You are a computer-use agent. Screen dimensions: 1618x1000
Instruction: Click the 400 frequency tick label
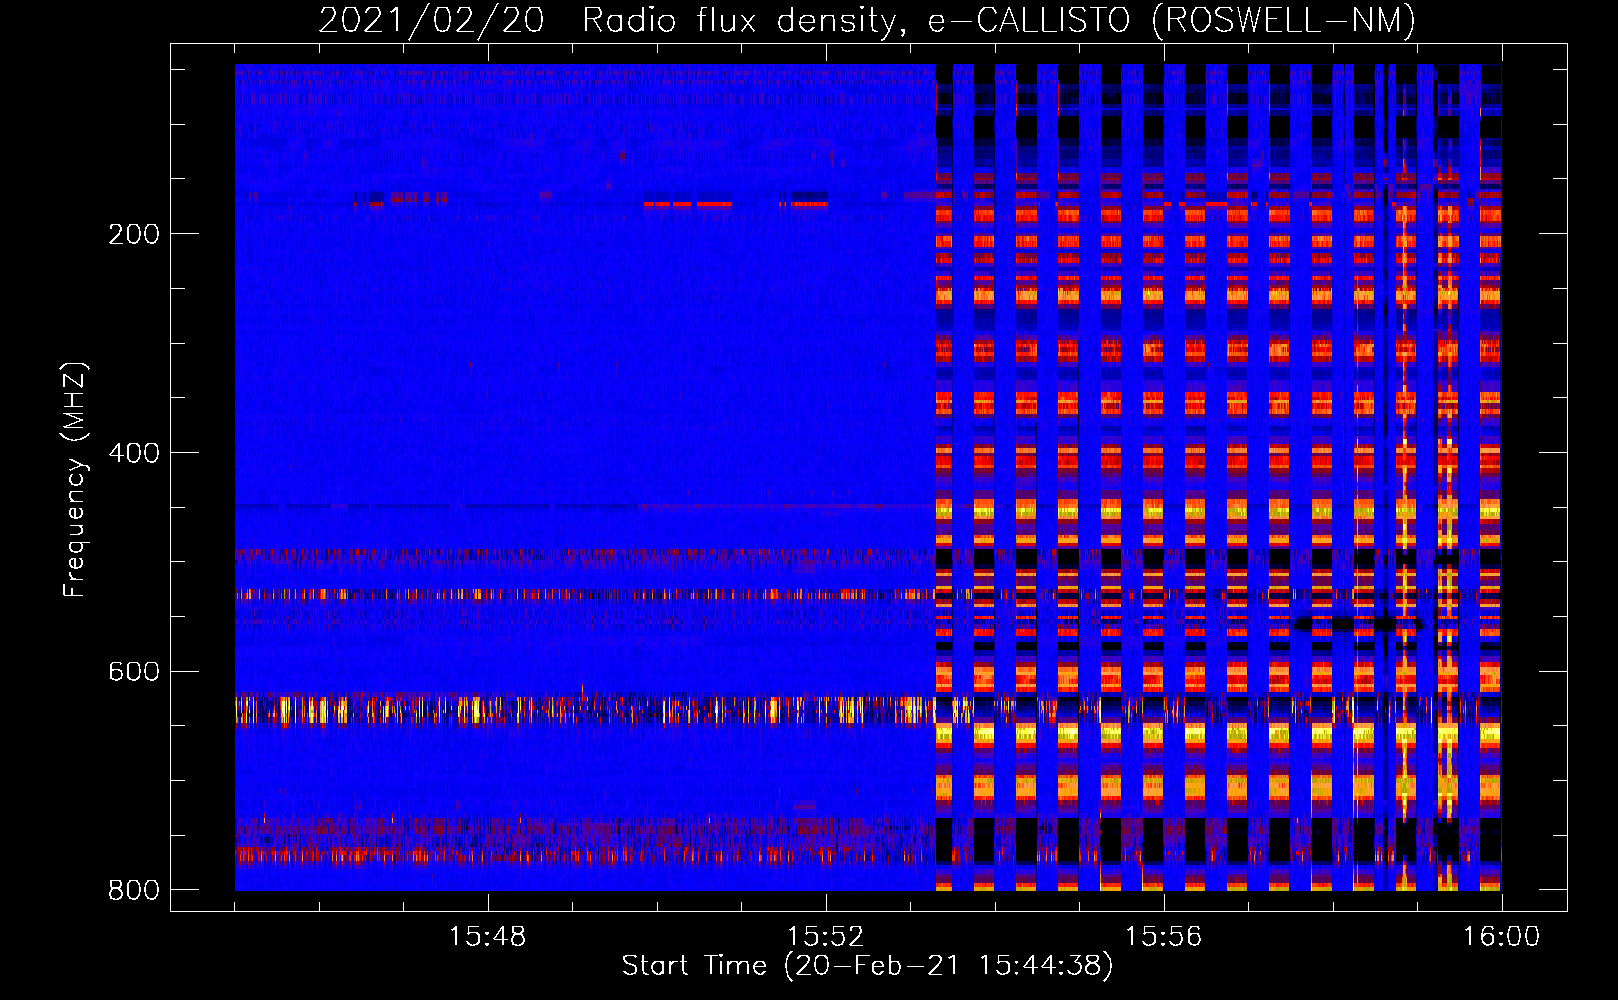tap(134, 453)
